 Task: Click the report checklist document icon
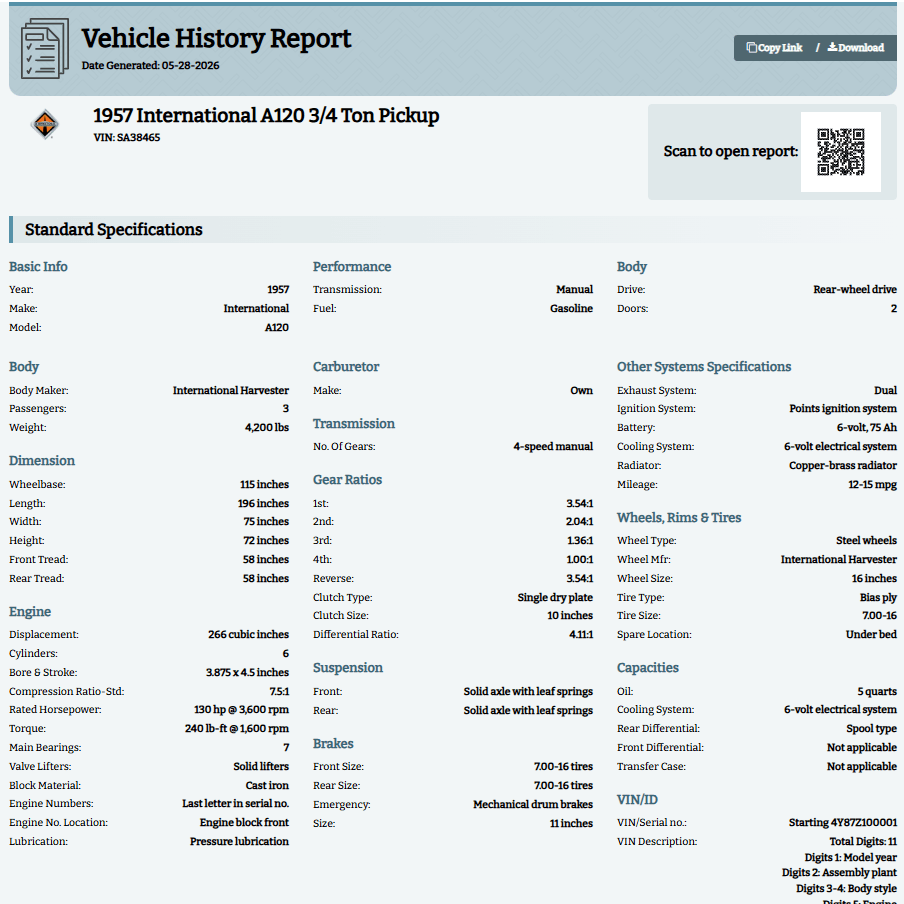coord(45,48)
